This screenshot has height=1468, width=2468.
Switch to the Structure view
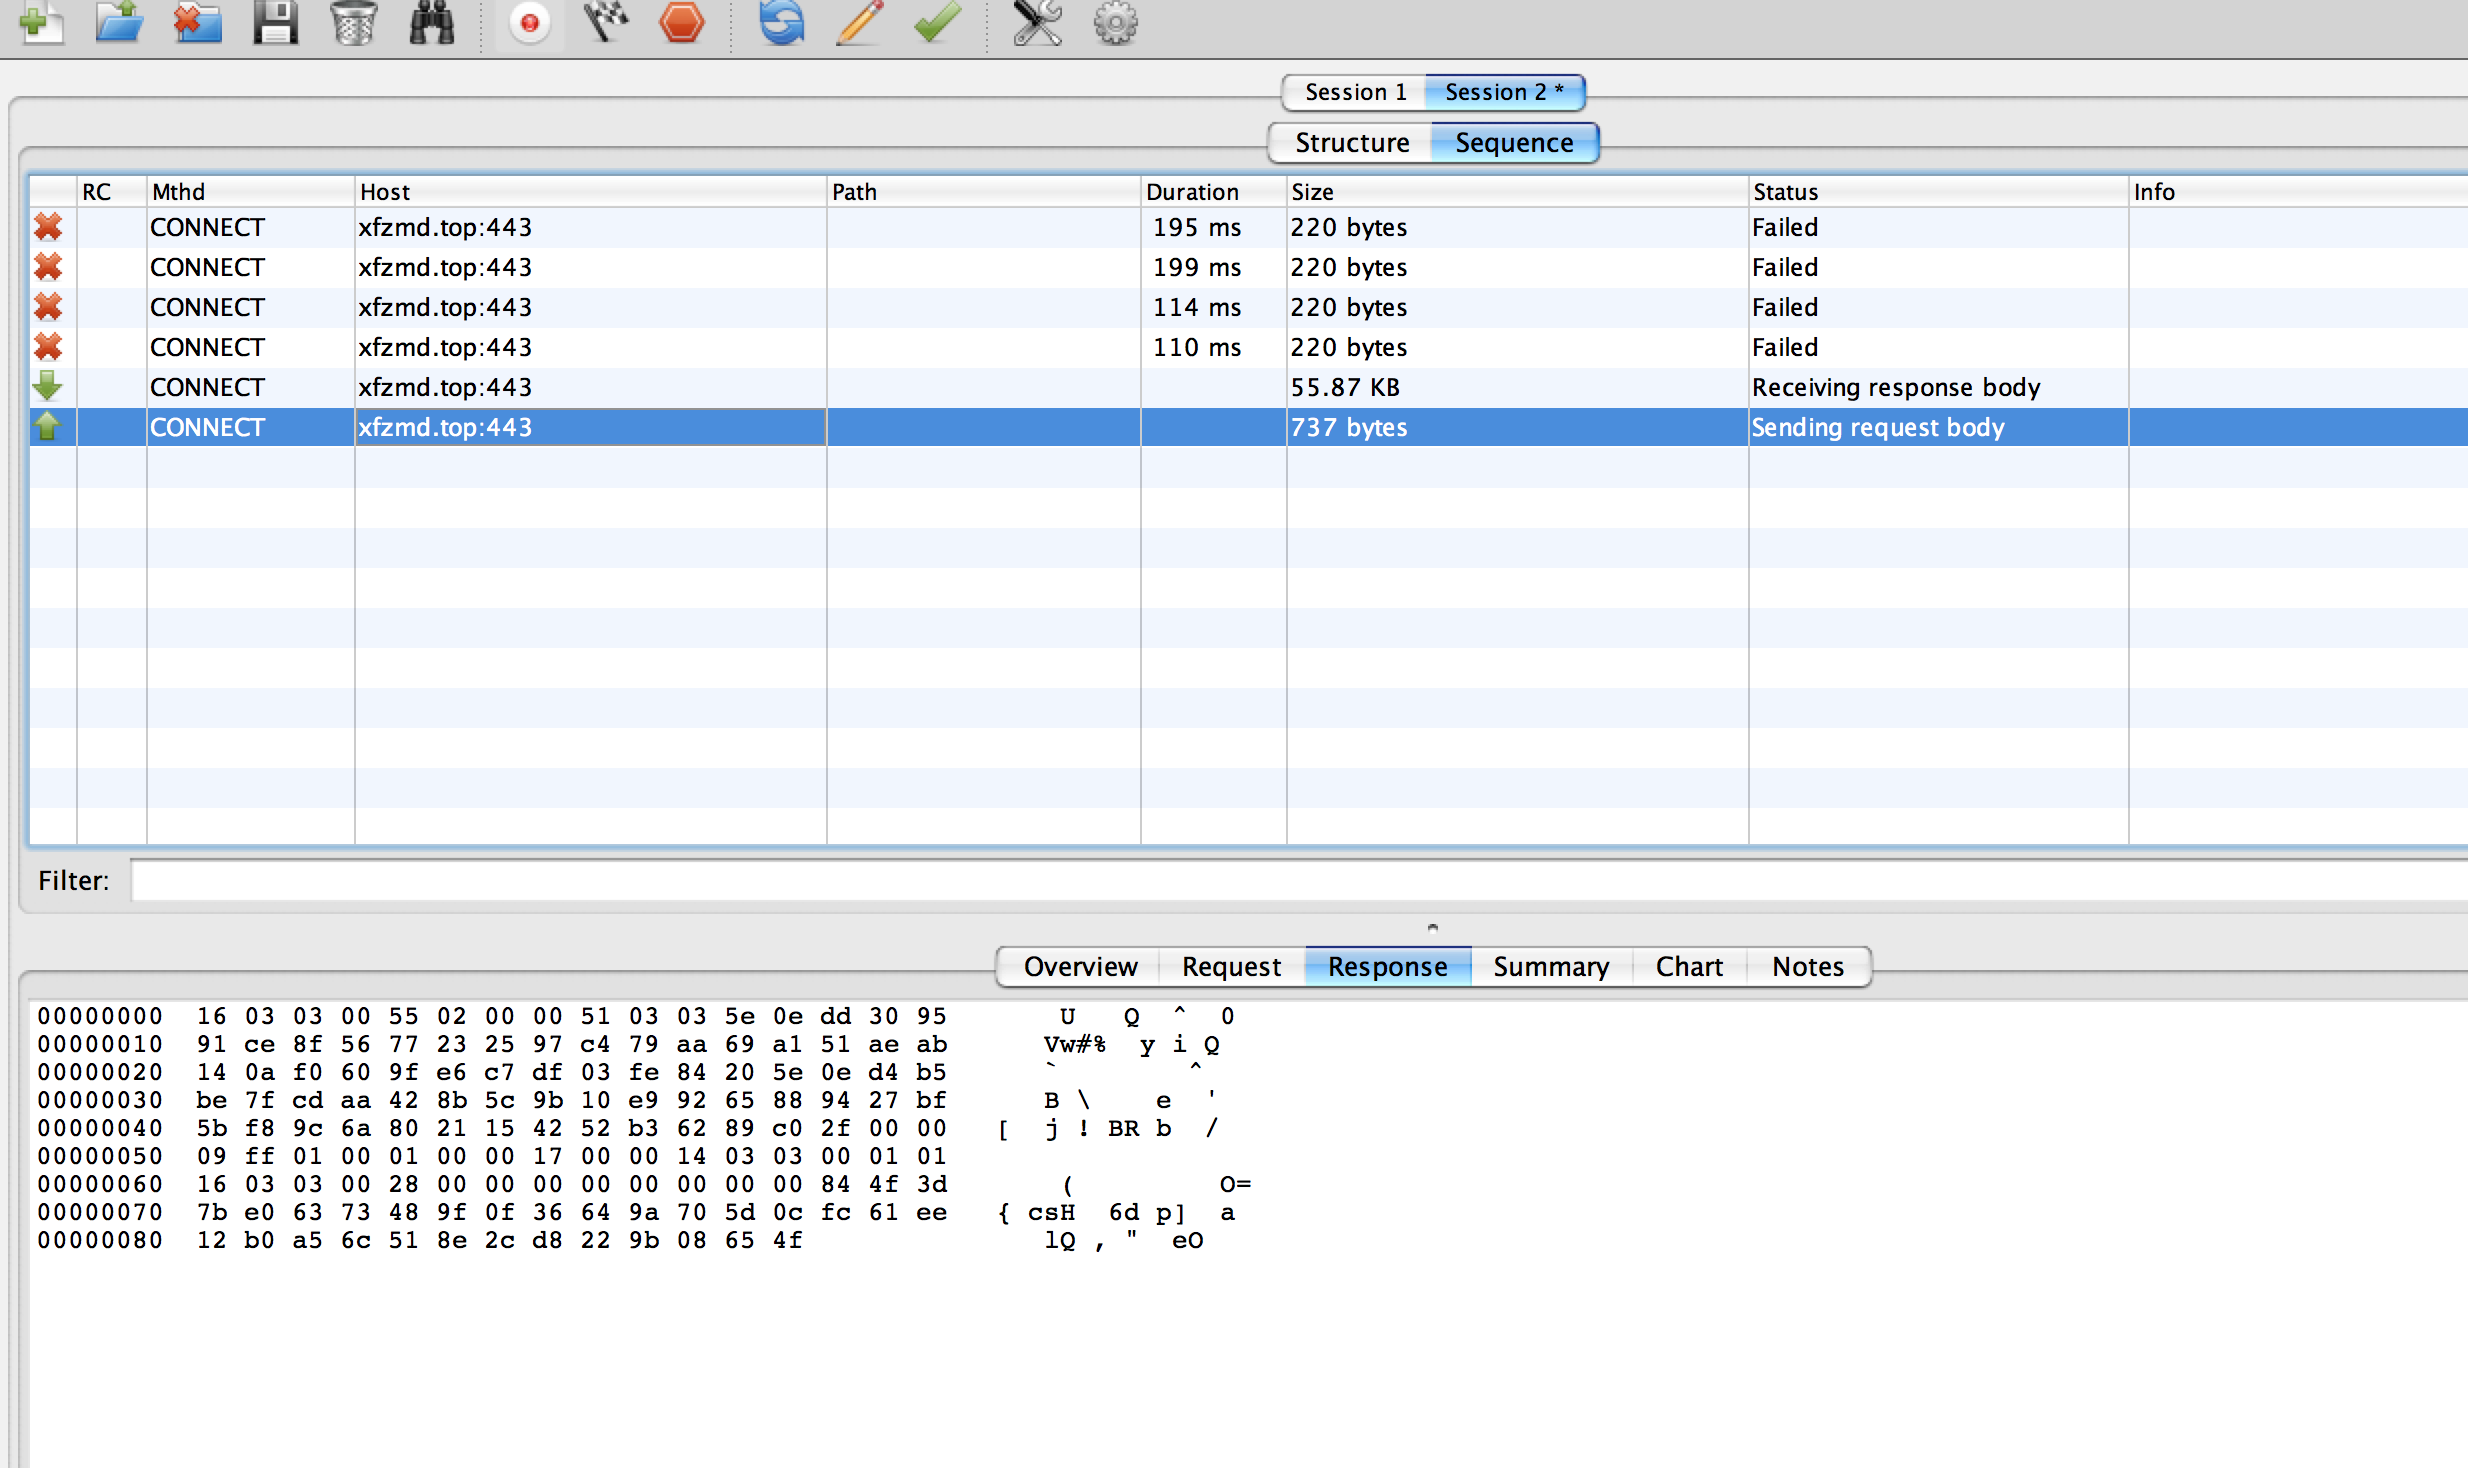click(1351, 143)
